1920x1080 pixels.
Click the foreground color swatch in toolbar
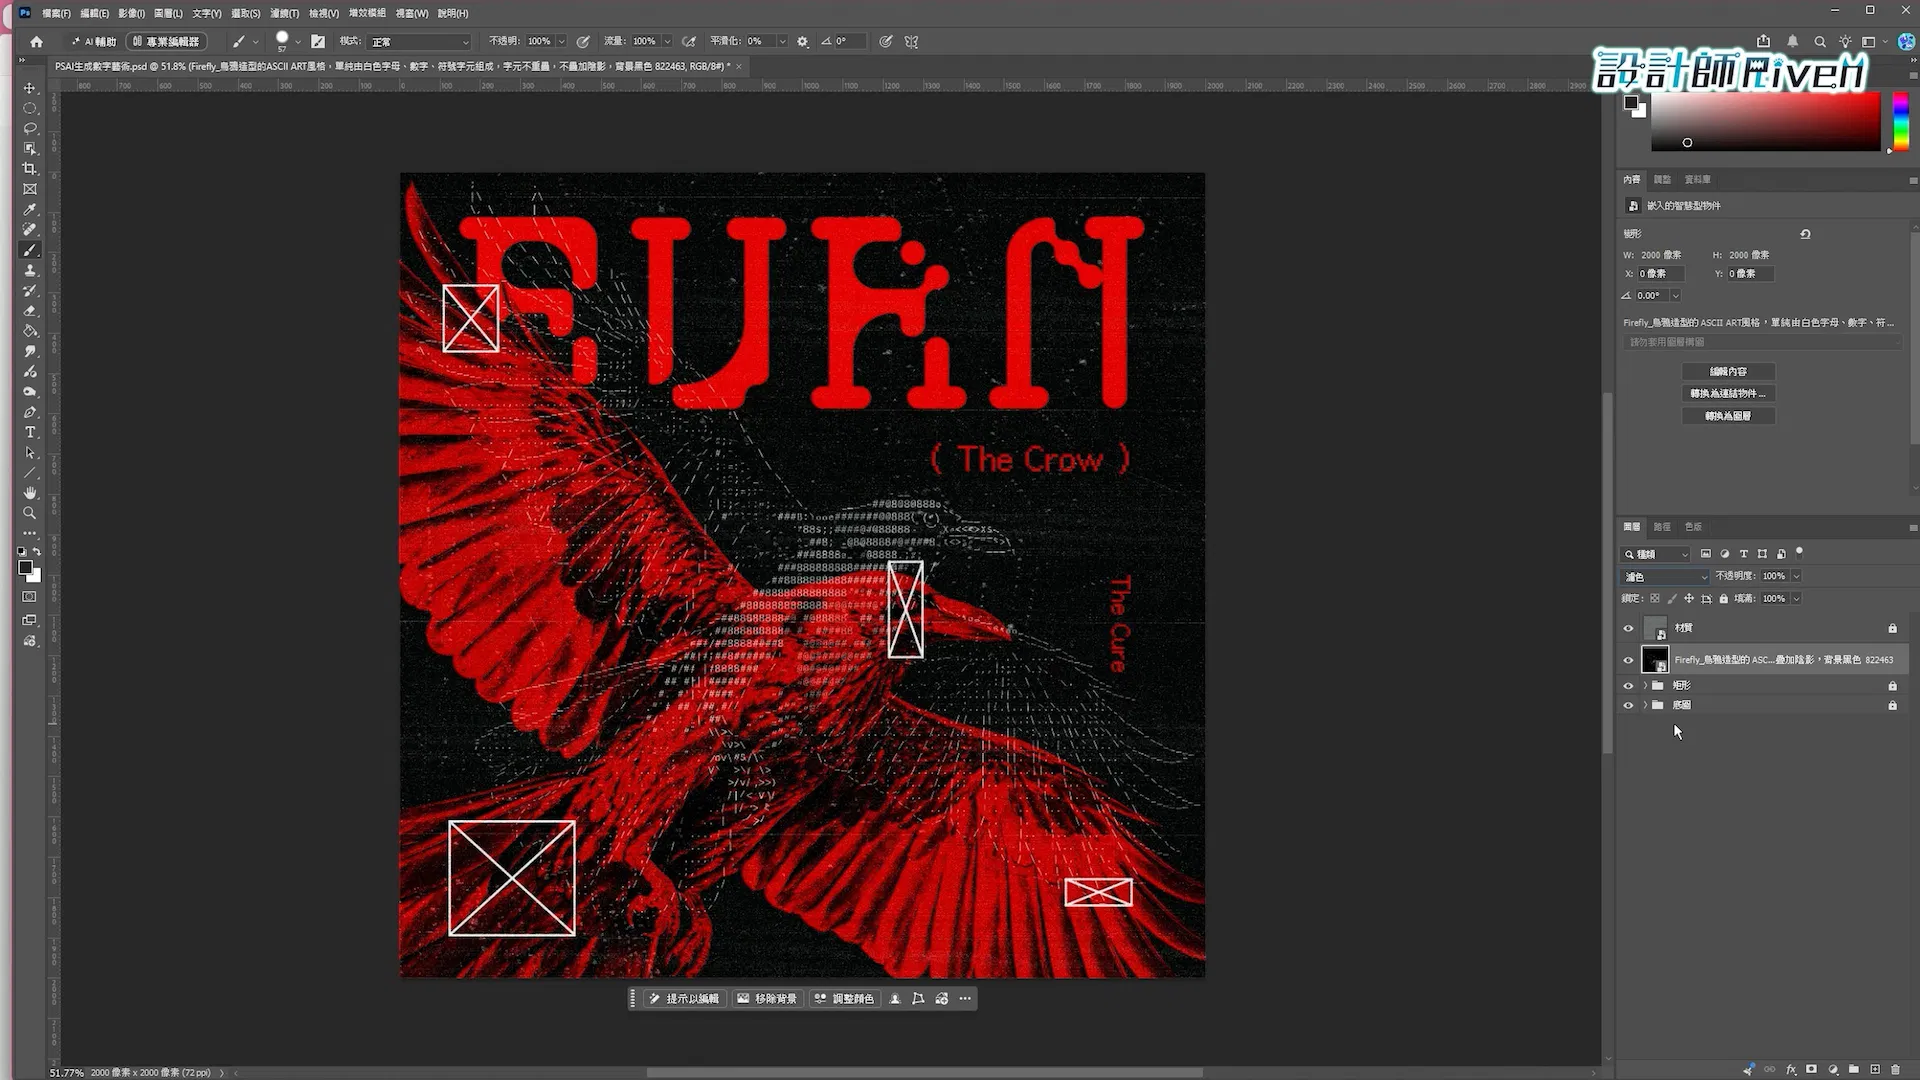click(25, 568)
